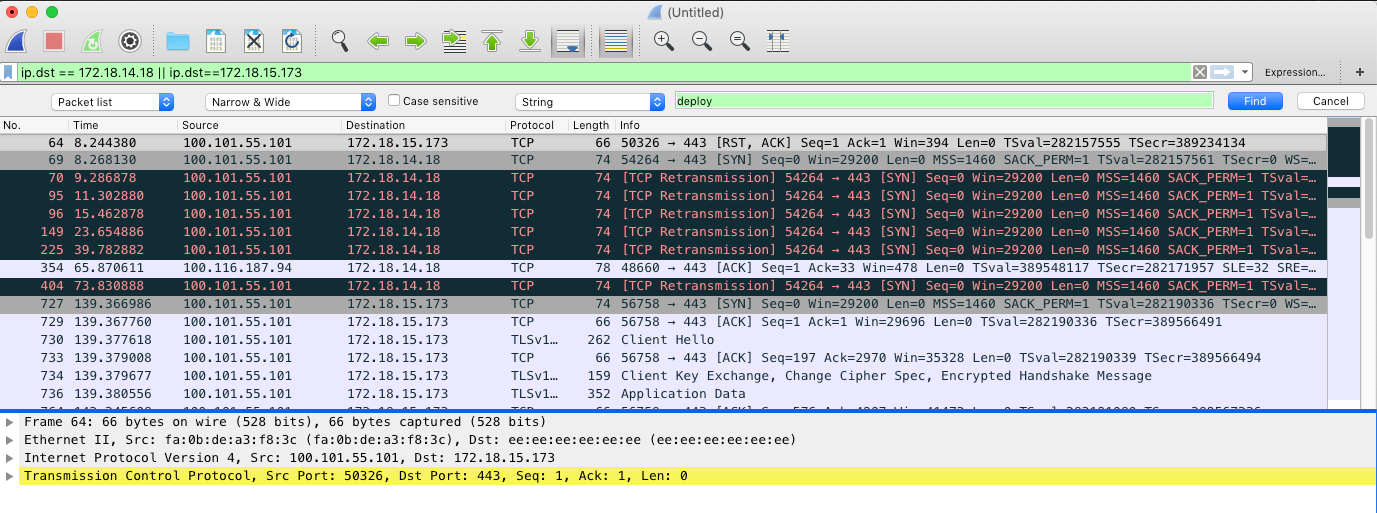Save this capture file
This screenshot has width=1377, height=513.
(216, 41)
